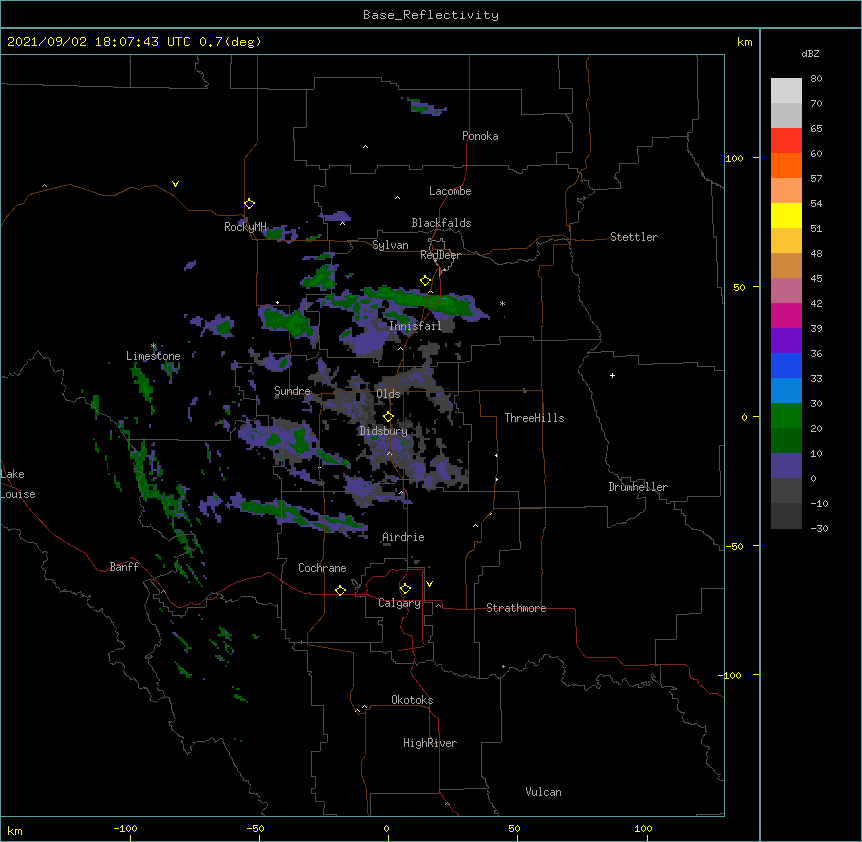862x842 pixels.
Task: Click the yellow diamond marker between Olds and Didsbury
Action: [388, 416]
